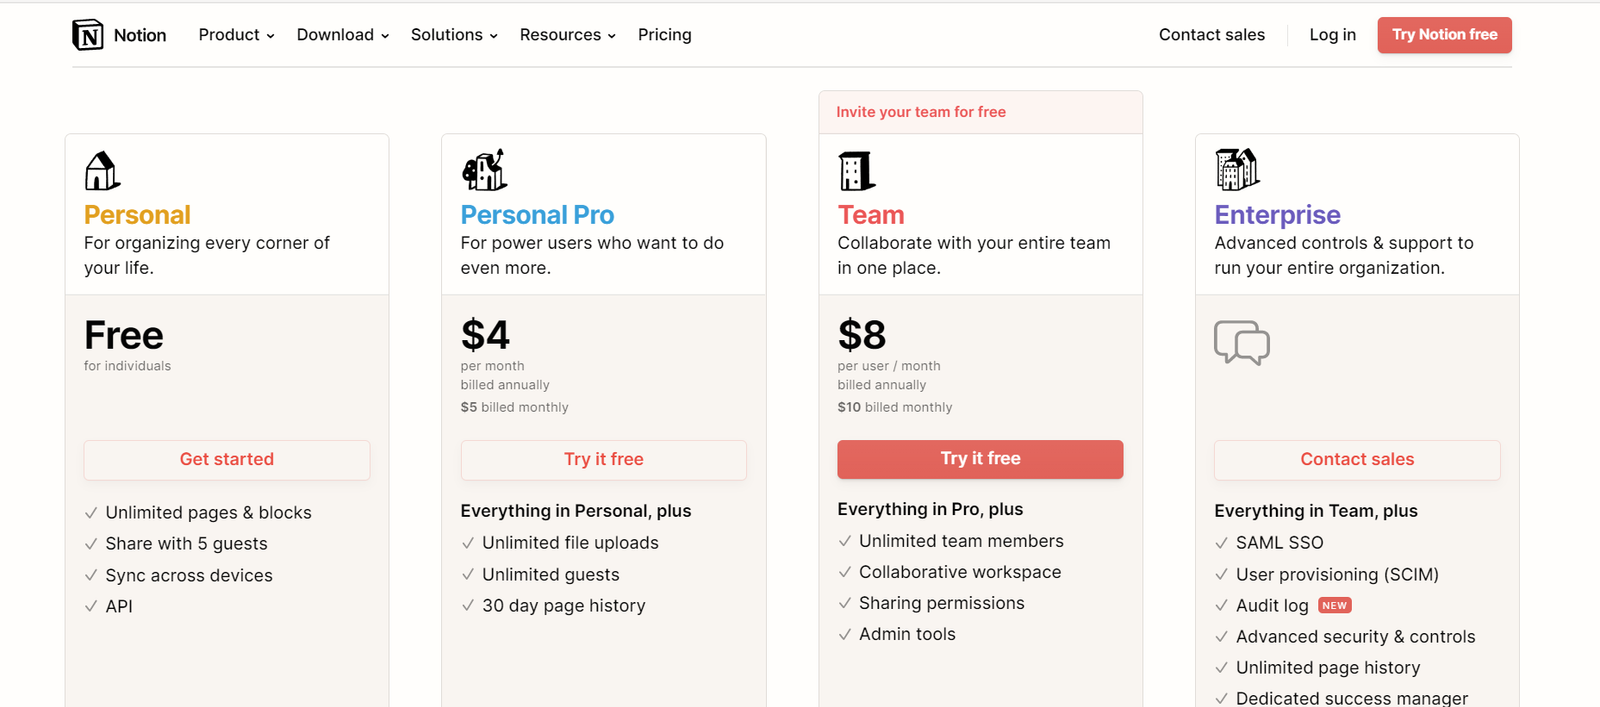The height and width of the screenshot is (707, 1600).
Task: Expand the Solutions dropdown menu
Action: click(x=454, y=35)
